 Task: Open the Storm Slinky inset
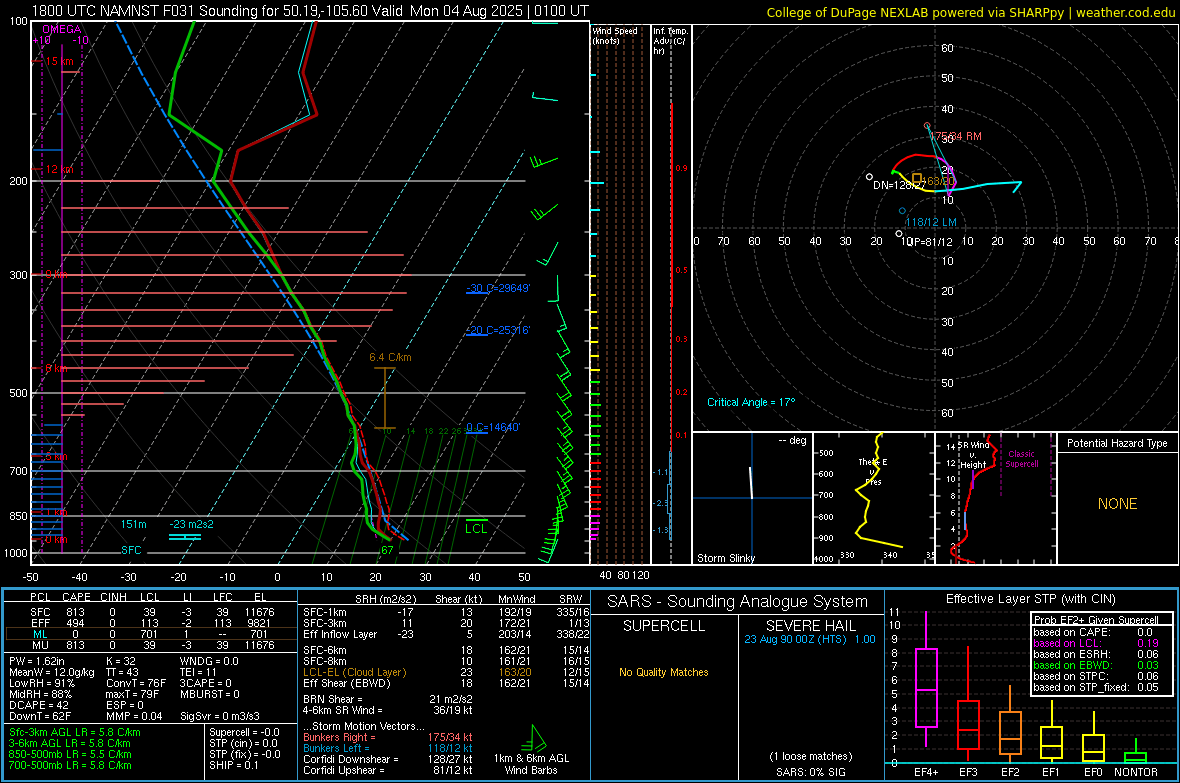(752, 498)
